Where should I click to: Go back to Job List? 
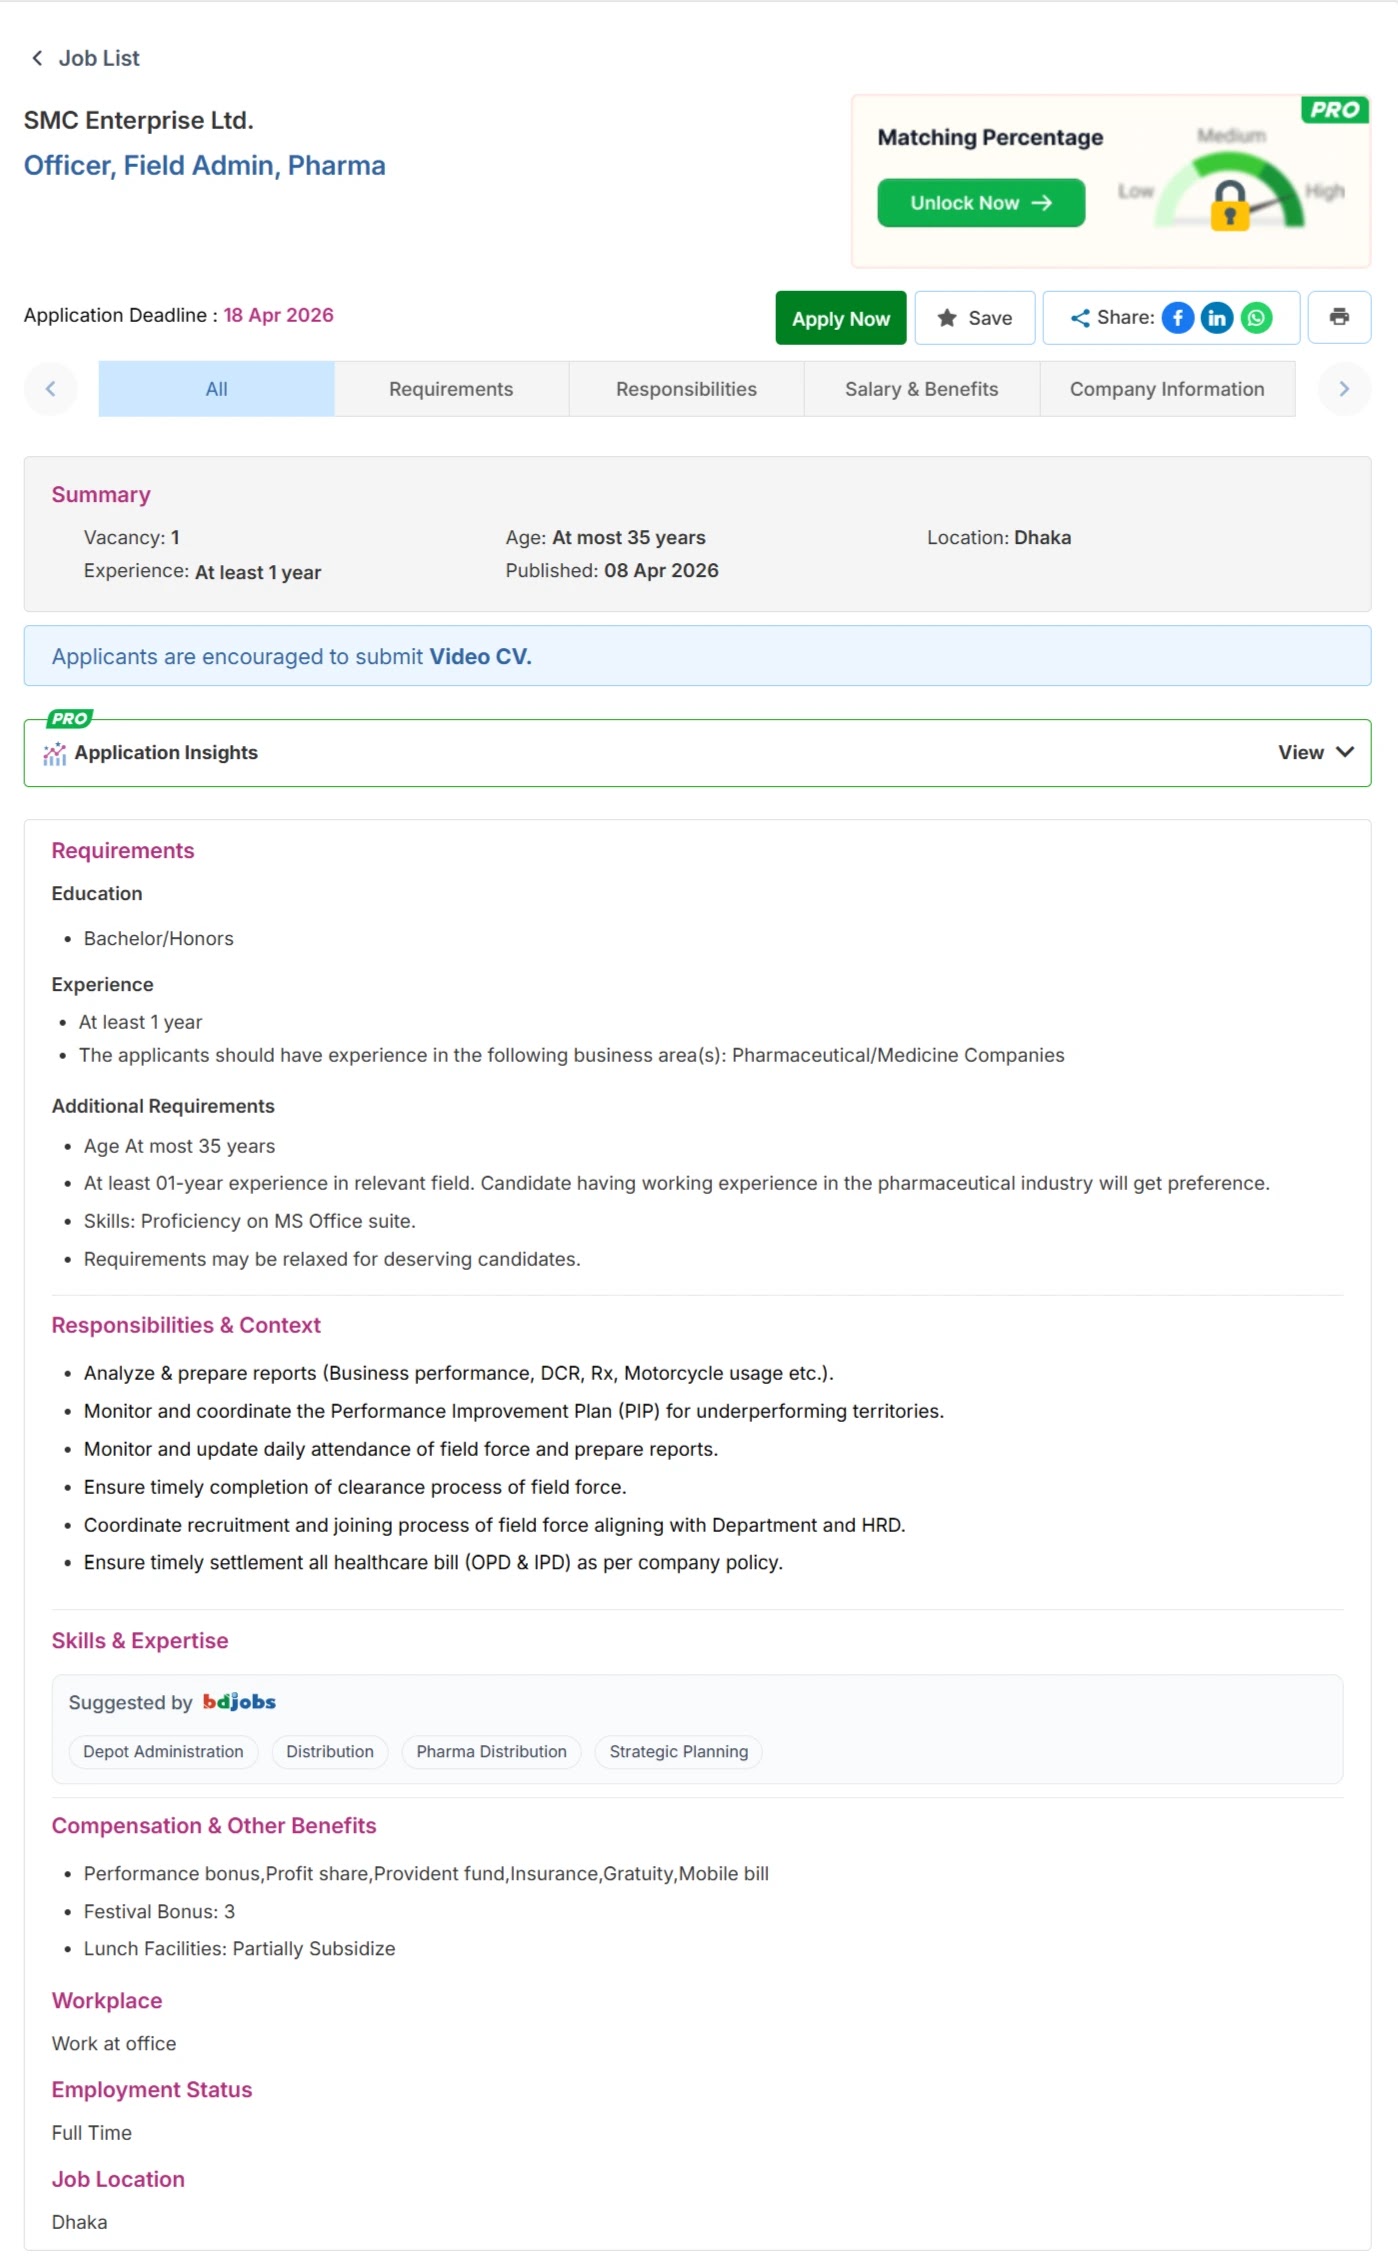tap(85, 58)
